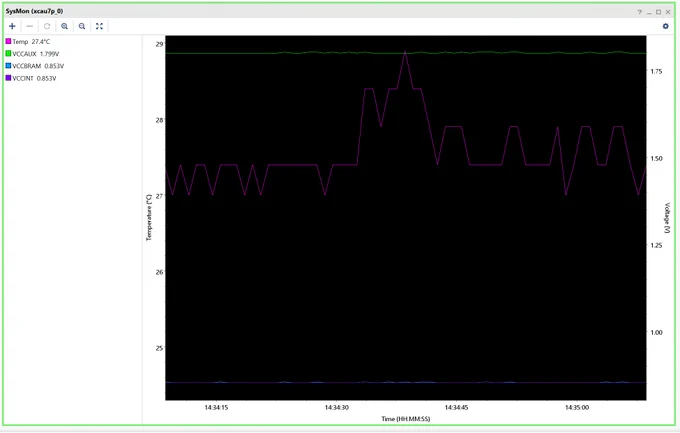680x433 pixels.
Task: Select the VCCAUX 1.799V legend entry
Action: 33,54
